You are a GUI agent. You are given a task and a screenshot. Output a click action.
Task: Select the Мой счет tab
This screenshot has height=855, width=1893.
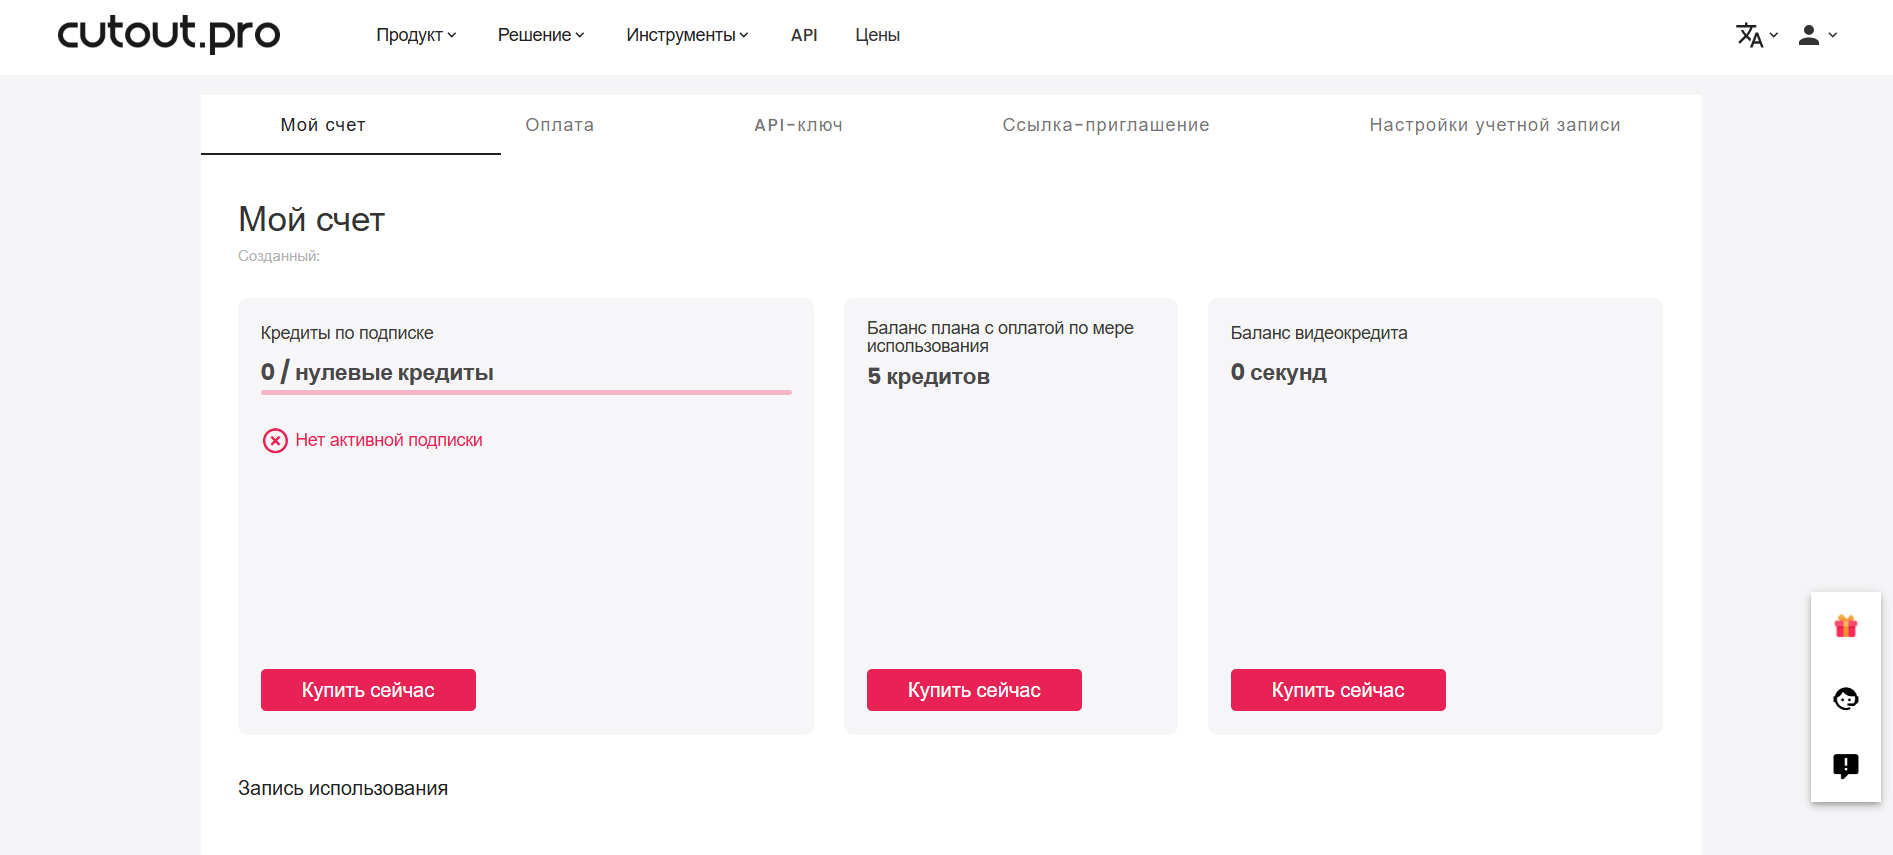click(x=351, y=125)
